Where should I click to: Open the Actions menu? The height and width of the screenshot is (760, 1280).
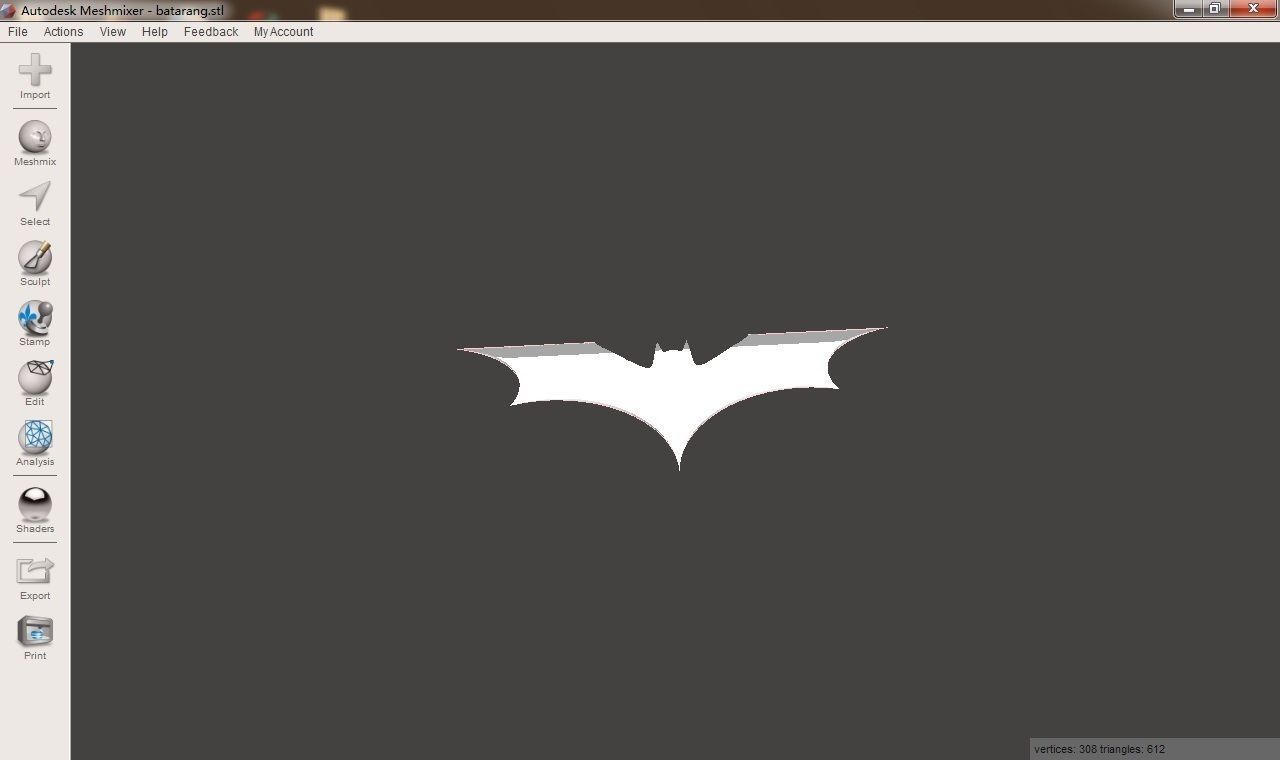click(x=63, y=32)
